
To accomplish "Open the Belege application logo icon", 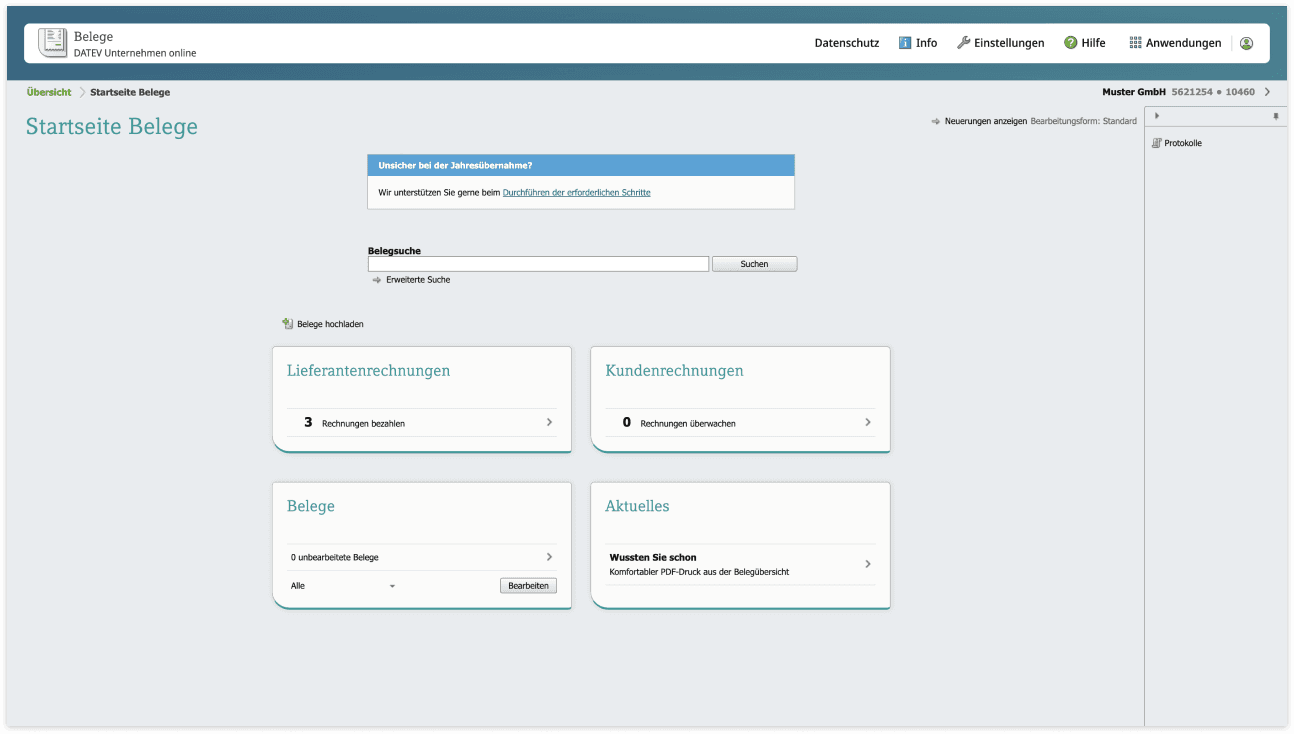I will pos(51,42).
